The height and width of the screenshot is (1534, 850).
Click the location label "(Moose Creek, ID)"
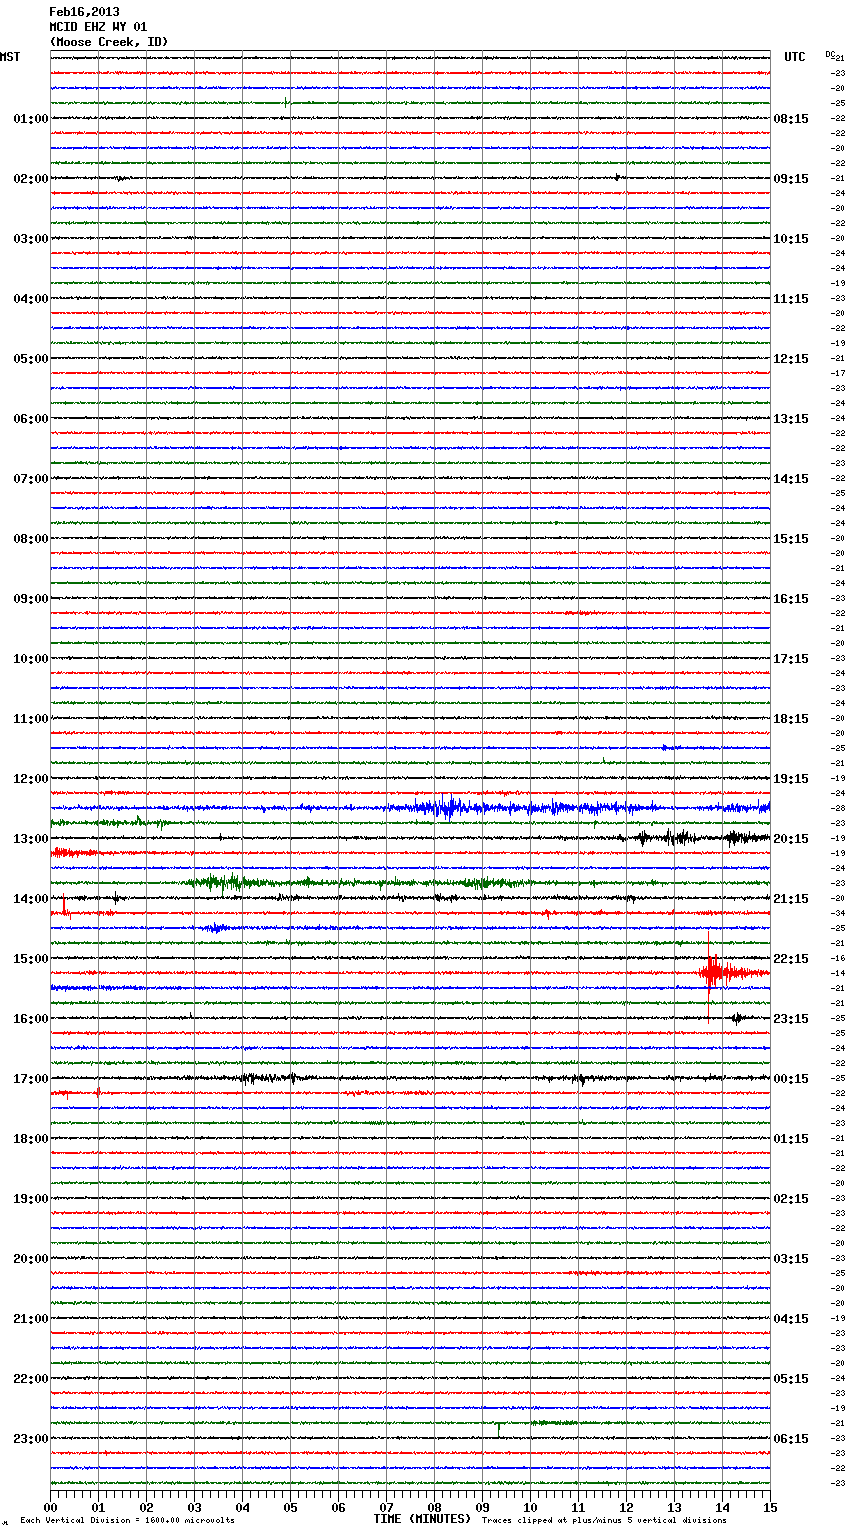click(x=109, y=42)
